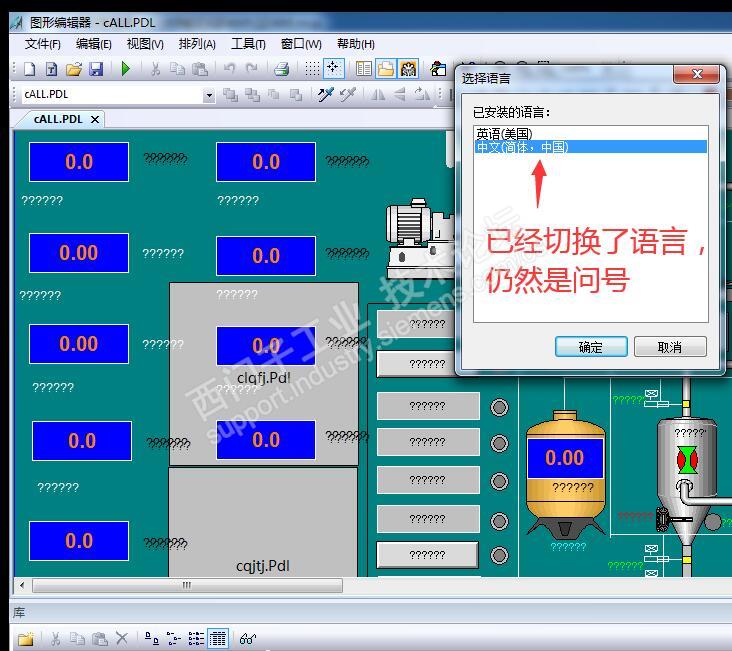The height and width of the screenshot is (651, 732).
Task: Print using the printer icon
Action: (x=282, y=69)
